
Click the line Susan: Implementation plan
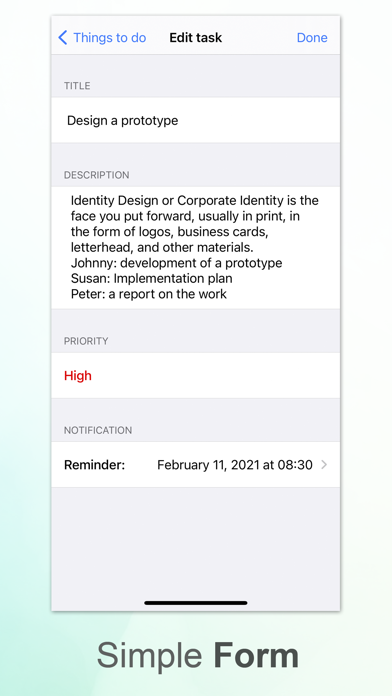151,278
